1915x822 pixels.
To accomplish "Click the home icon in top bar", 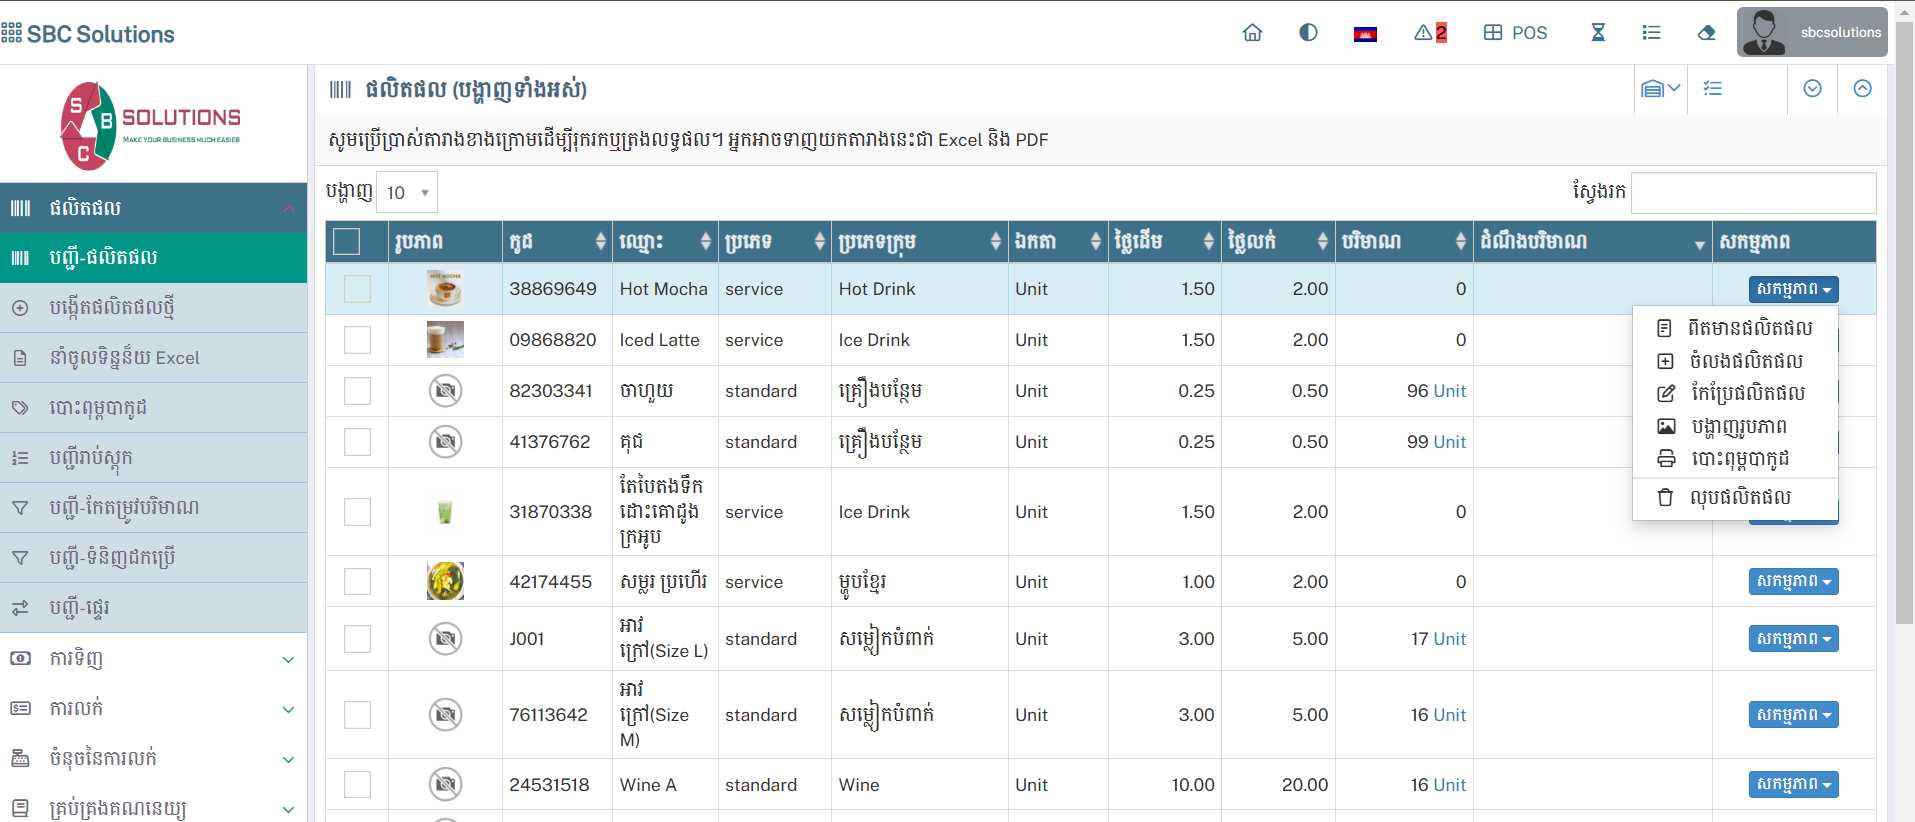I will click(1252, 33).
